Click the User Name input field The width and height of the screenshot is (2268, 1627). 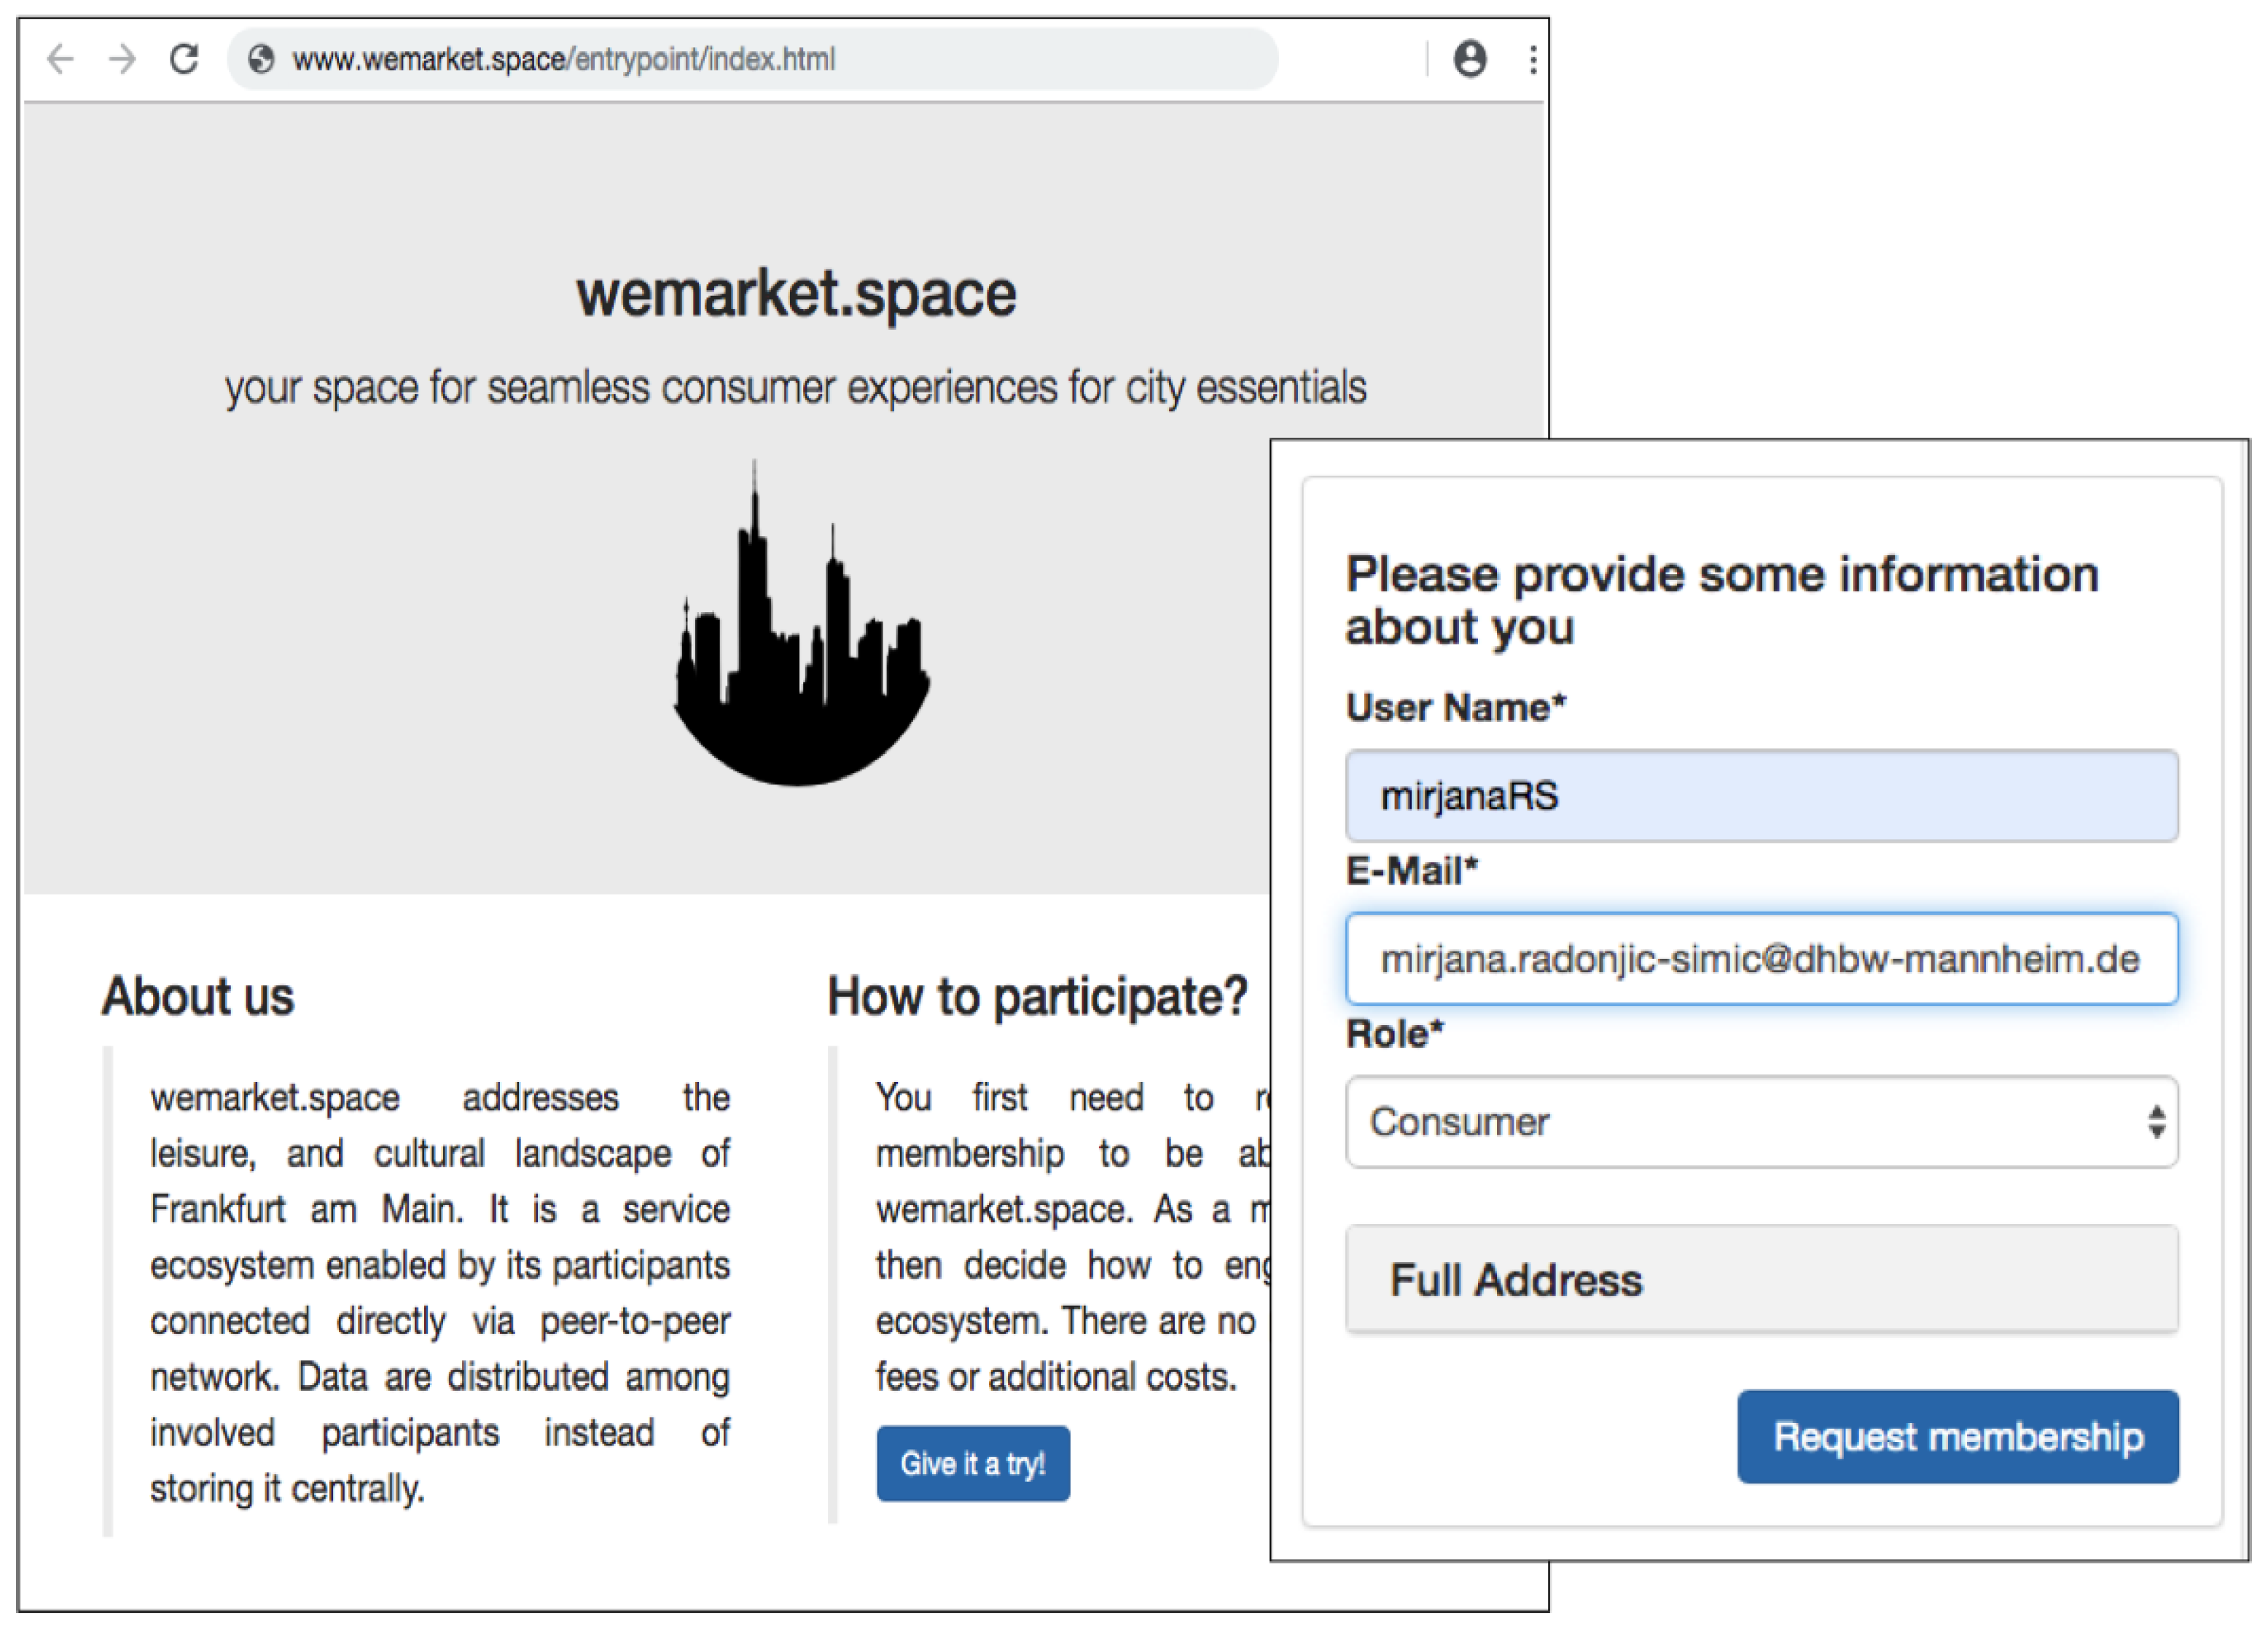[1761, 796]
